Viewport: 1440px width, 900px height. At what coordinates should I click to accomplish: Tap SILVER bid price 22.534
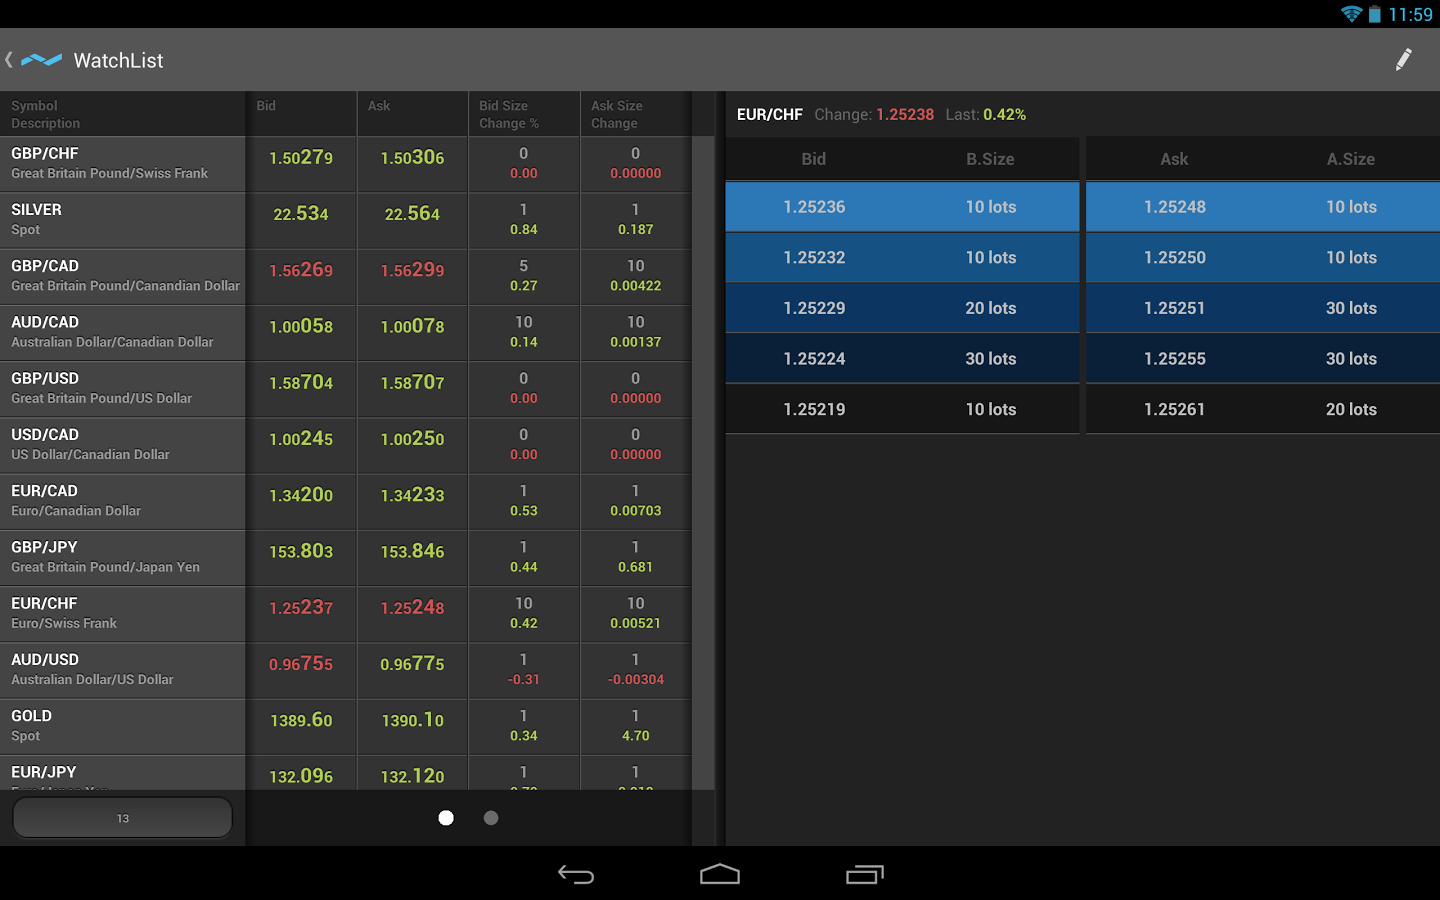pyautogui.click(x=301, y=214)
